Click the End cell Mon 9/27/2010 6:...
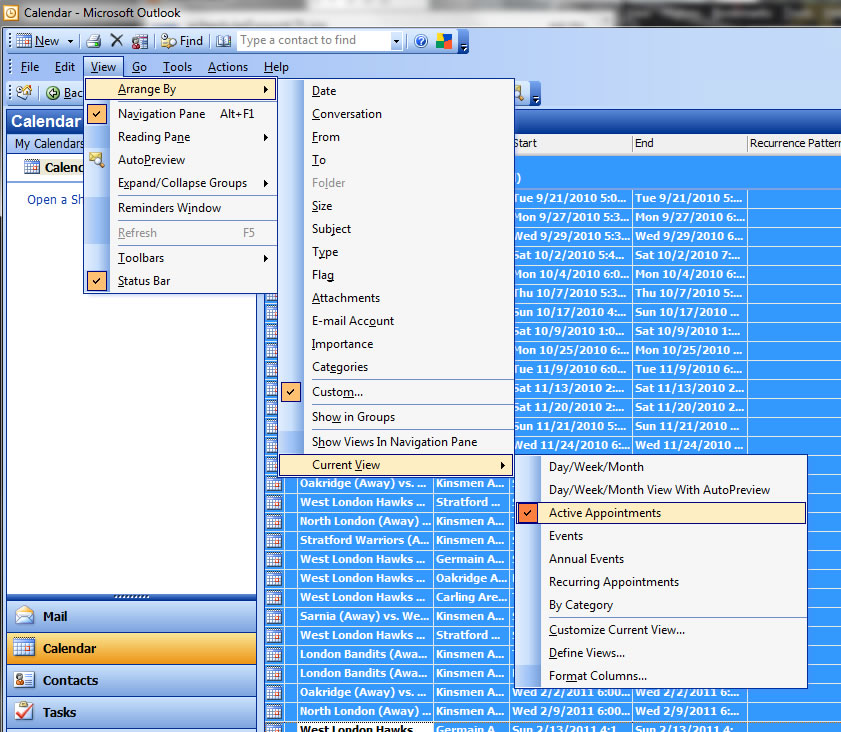 click(x=690, y=217)
